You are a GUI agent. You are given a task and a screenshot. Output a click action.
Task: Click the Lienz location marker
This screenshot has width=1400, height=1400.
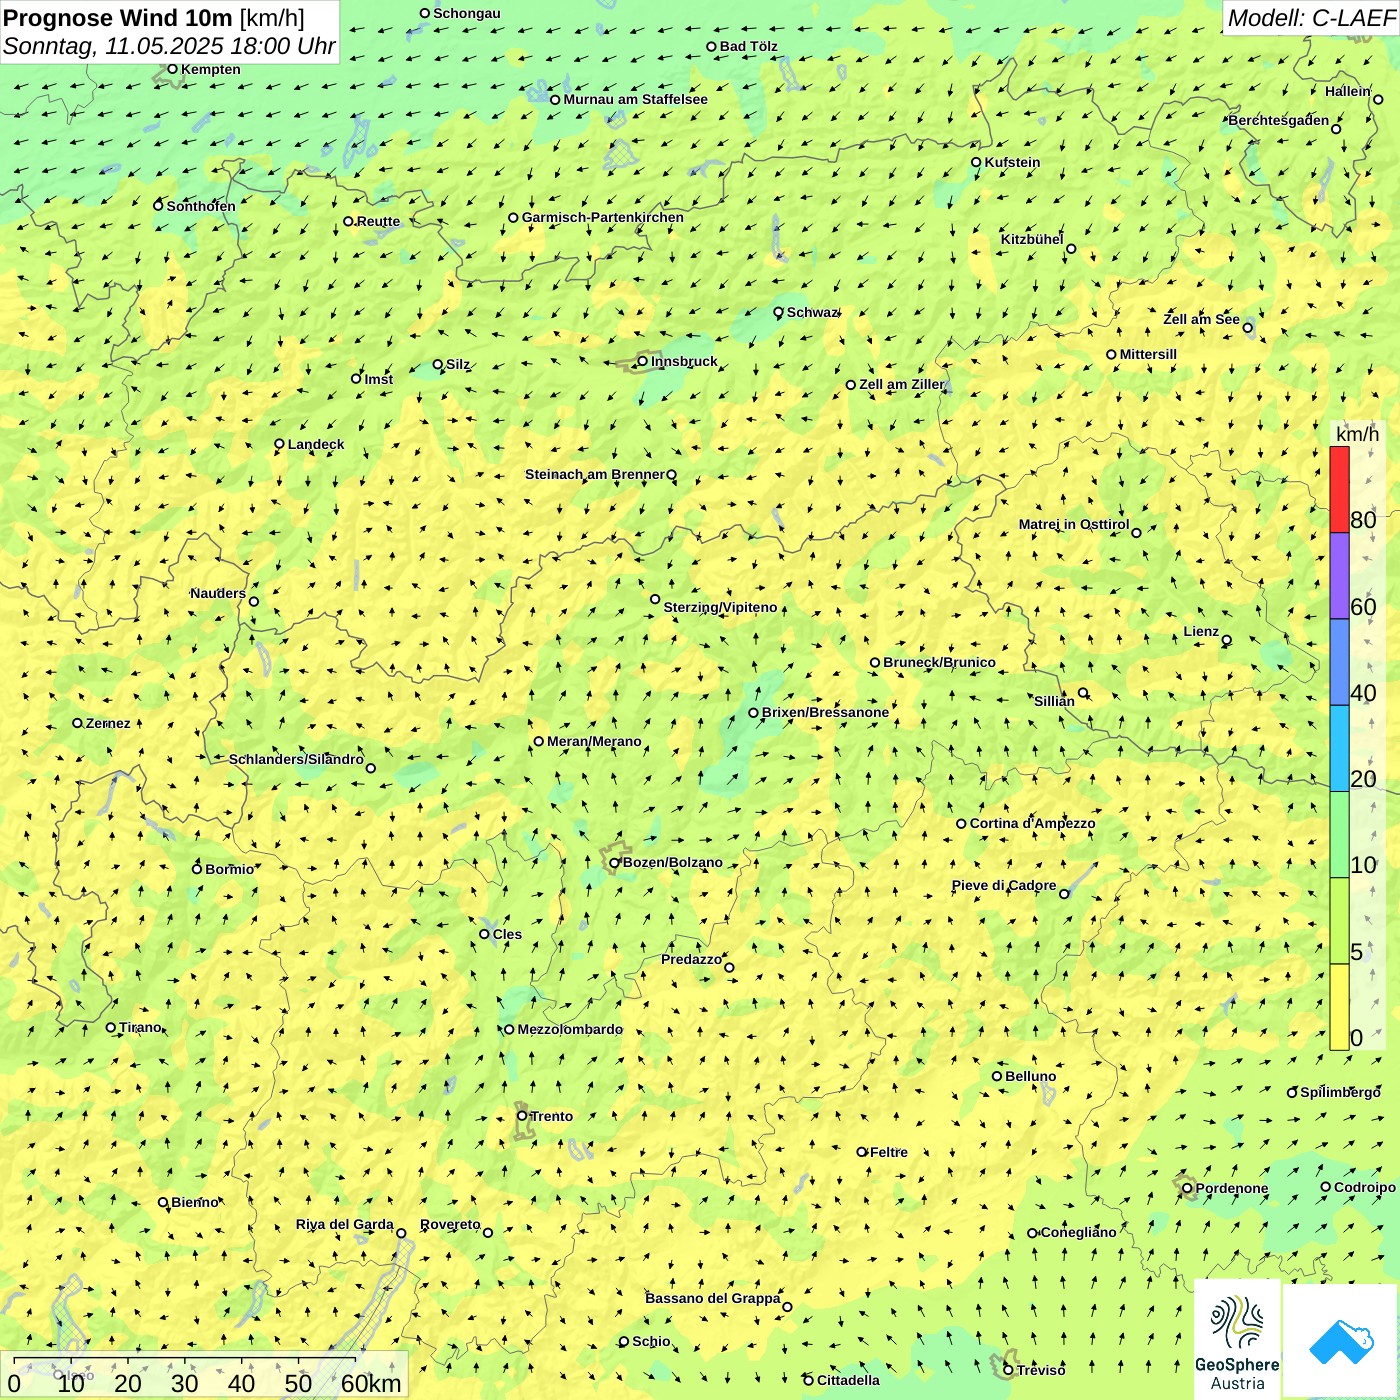pyautogui.click(x=1227, y=640)
